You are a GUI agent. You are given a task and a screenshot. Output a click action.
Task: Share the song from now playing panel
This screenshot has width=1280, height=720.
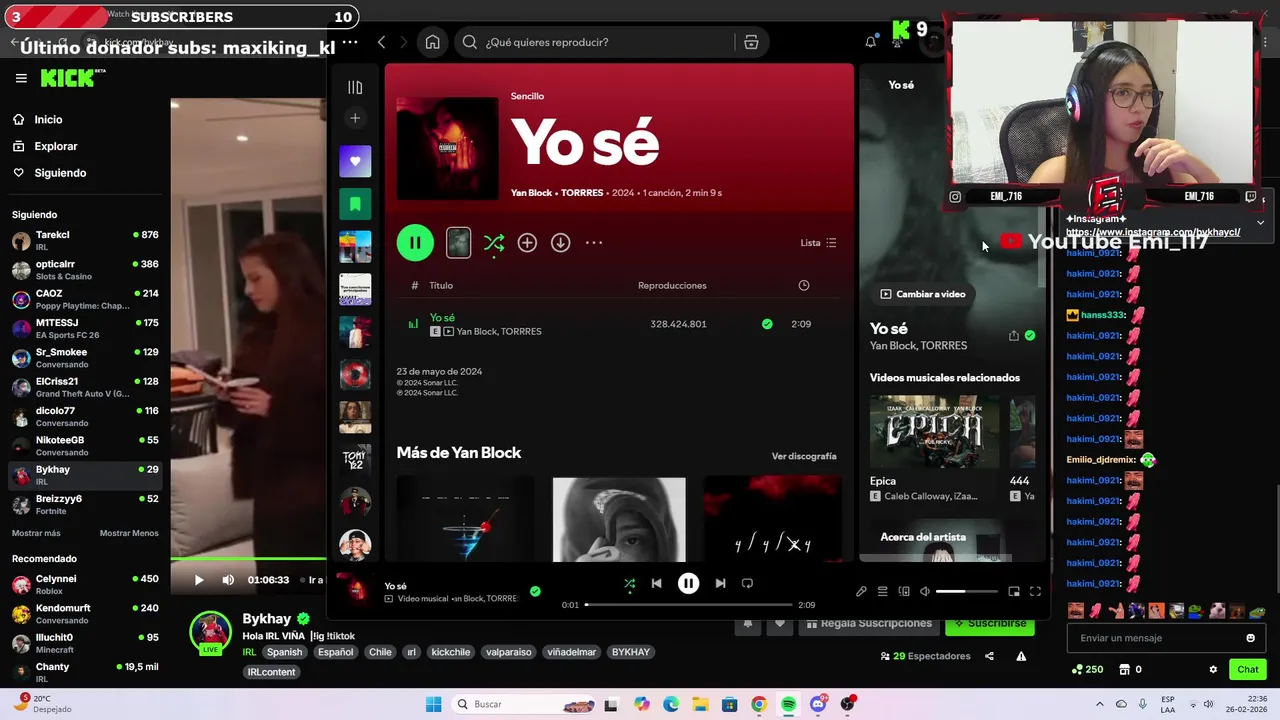click(1013, 336)
